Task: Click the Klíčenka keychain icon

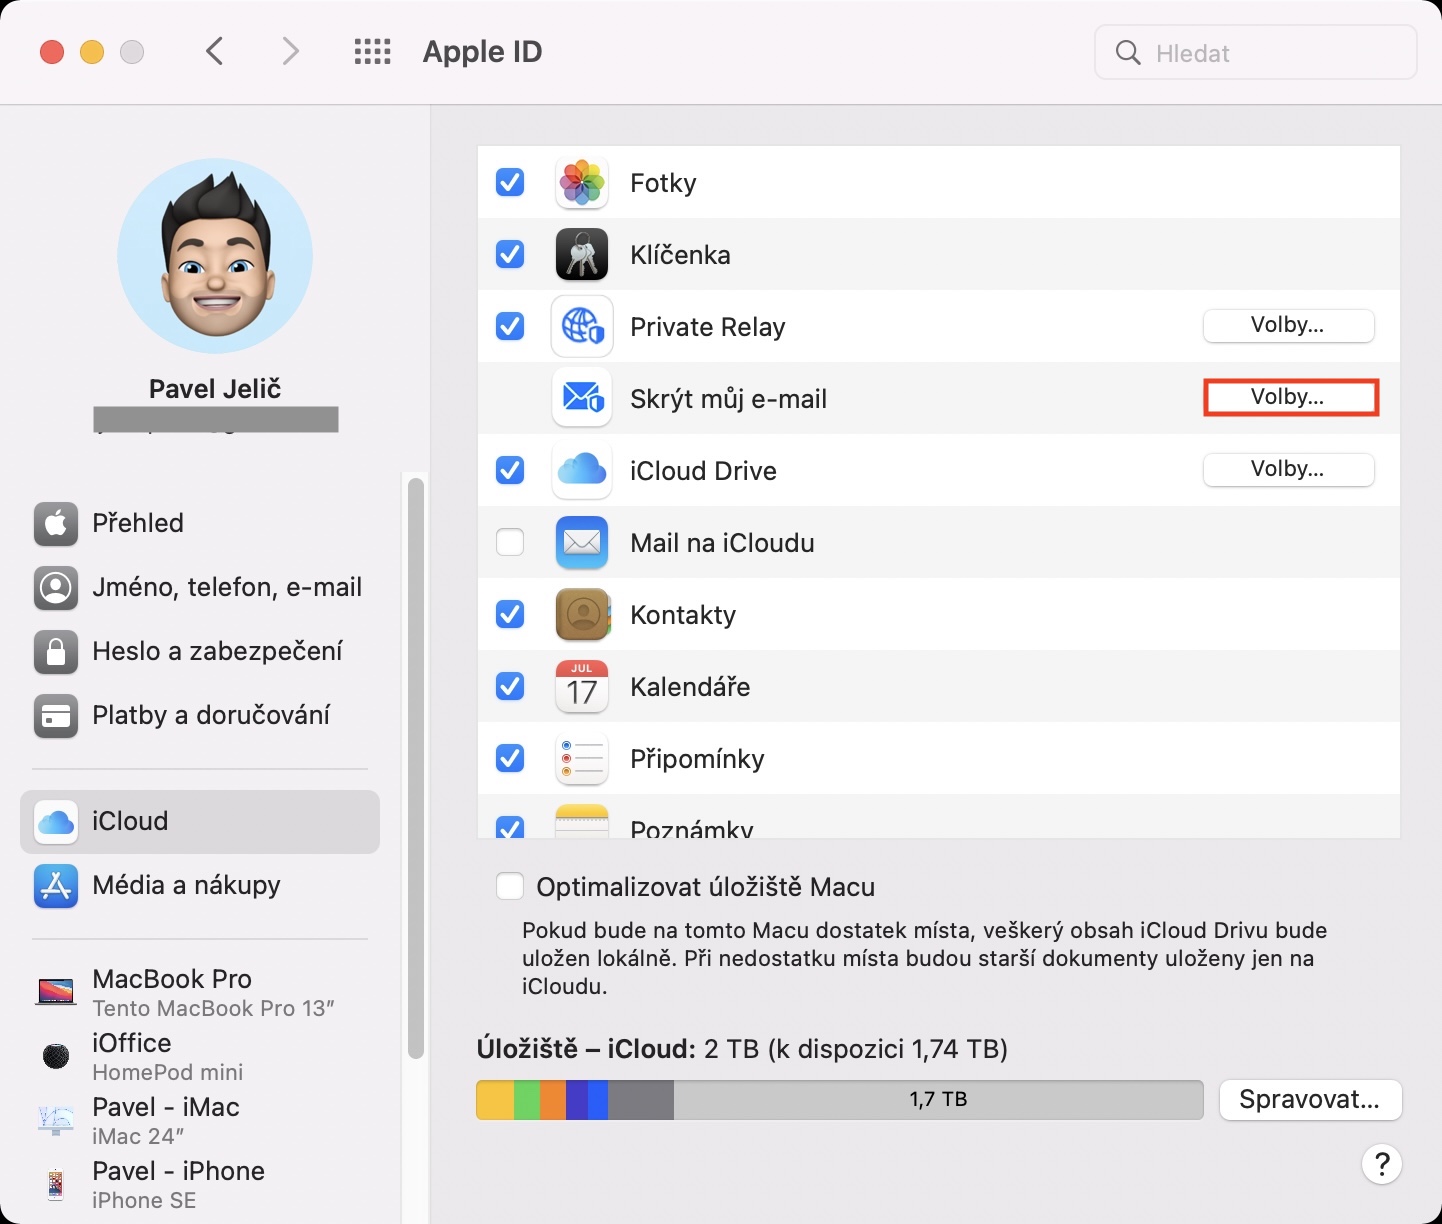Action: pyautogui.click(x=582, y=255)
